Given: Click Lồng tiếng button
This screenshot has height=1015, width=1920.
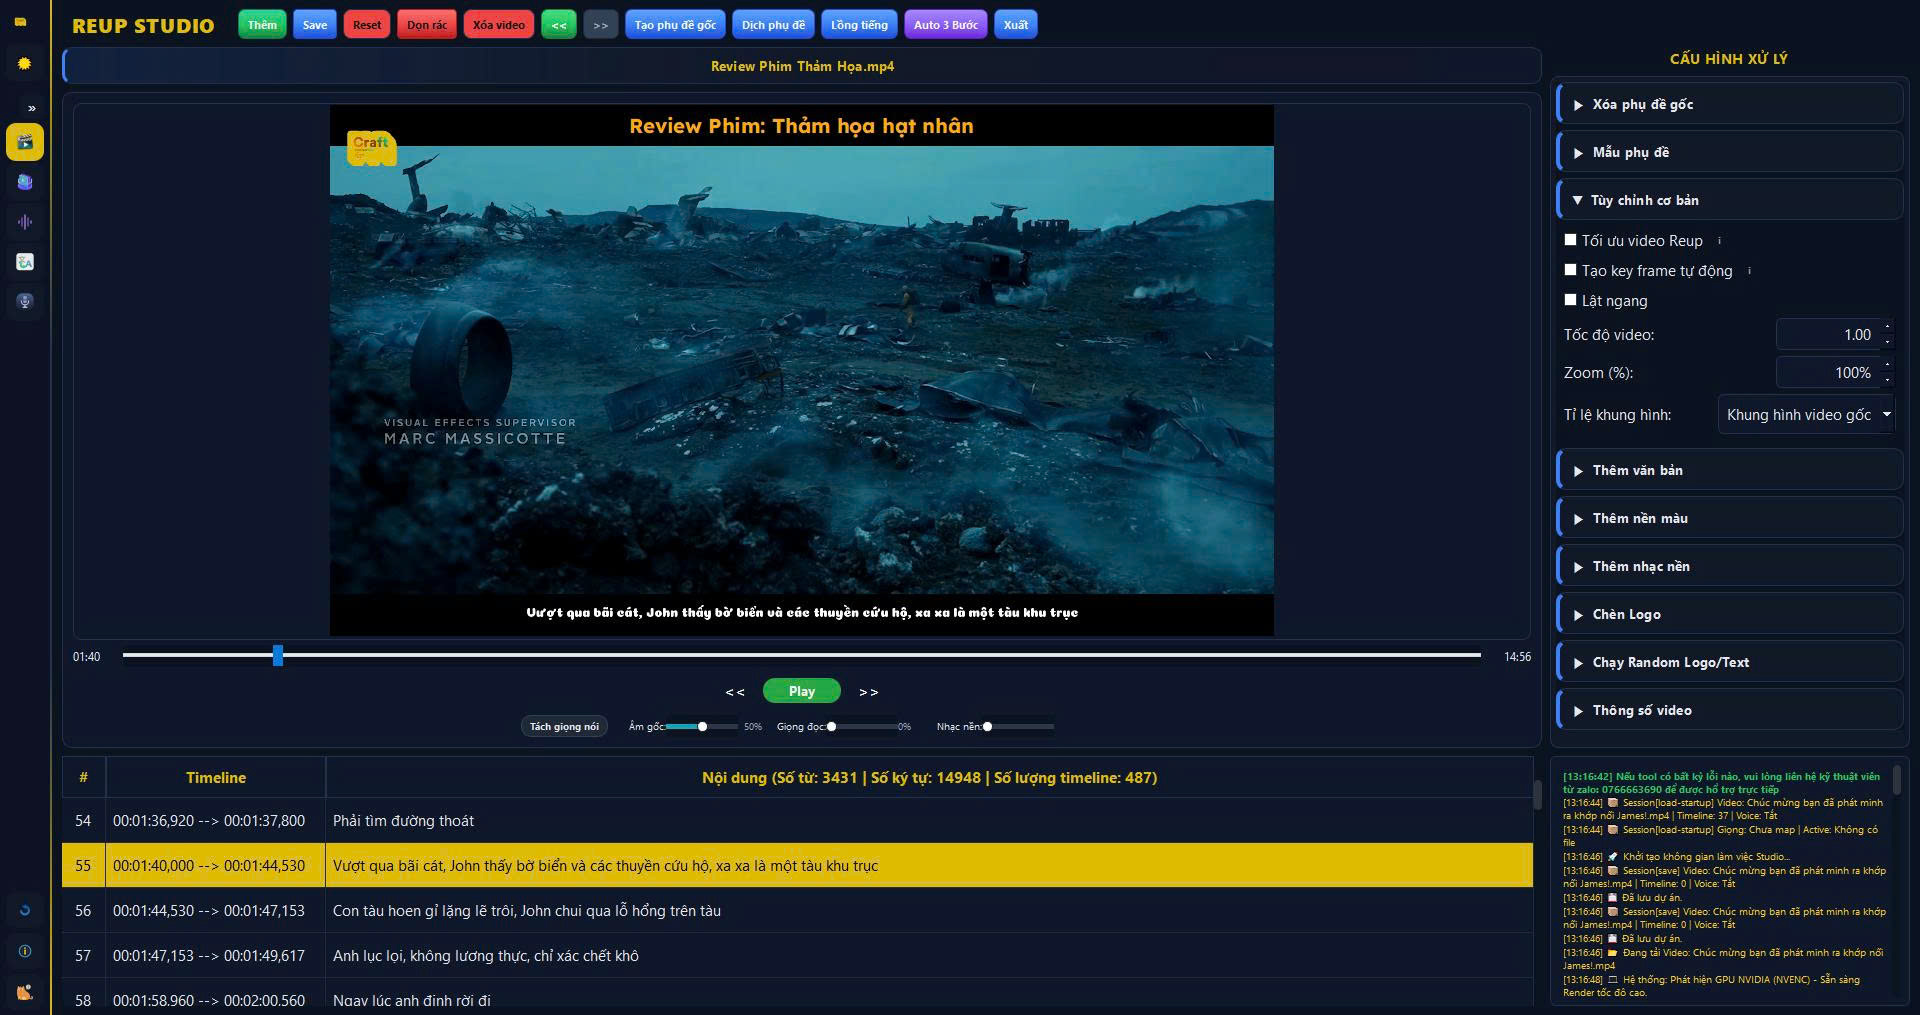Looking at the screenshot, I should click(x=859, y=25).
